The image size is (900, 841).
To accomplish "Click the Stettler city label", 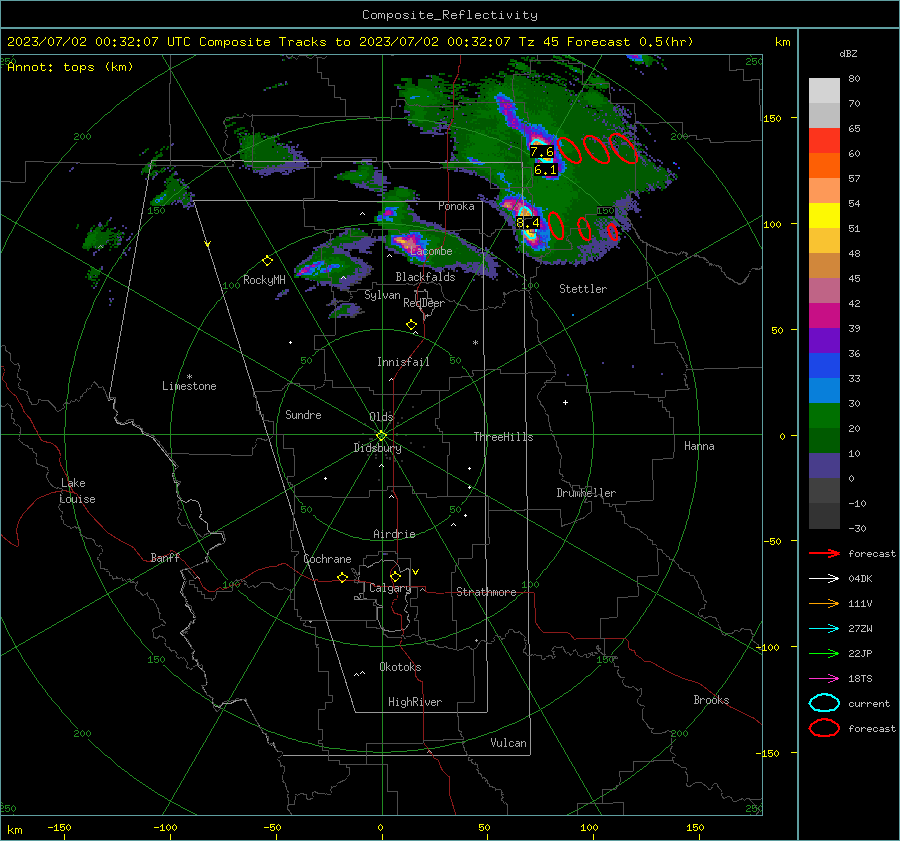I will (583, 289).
